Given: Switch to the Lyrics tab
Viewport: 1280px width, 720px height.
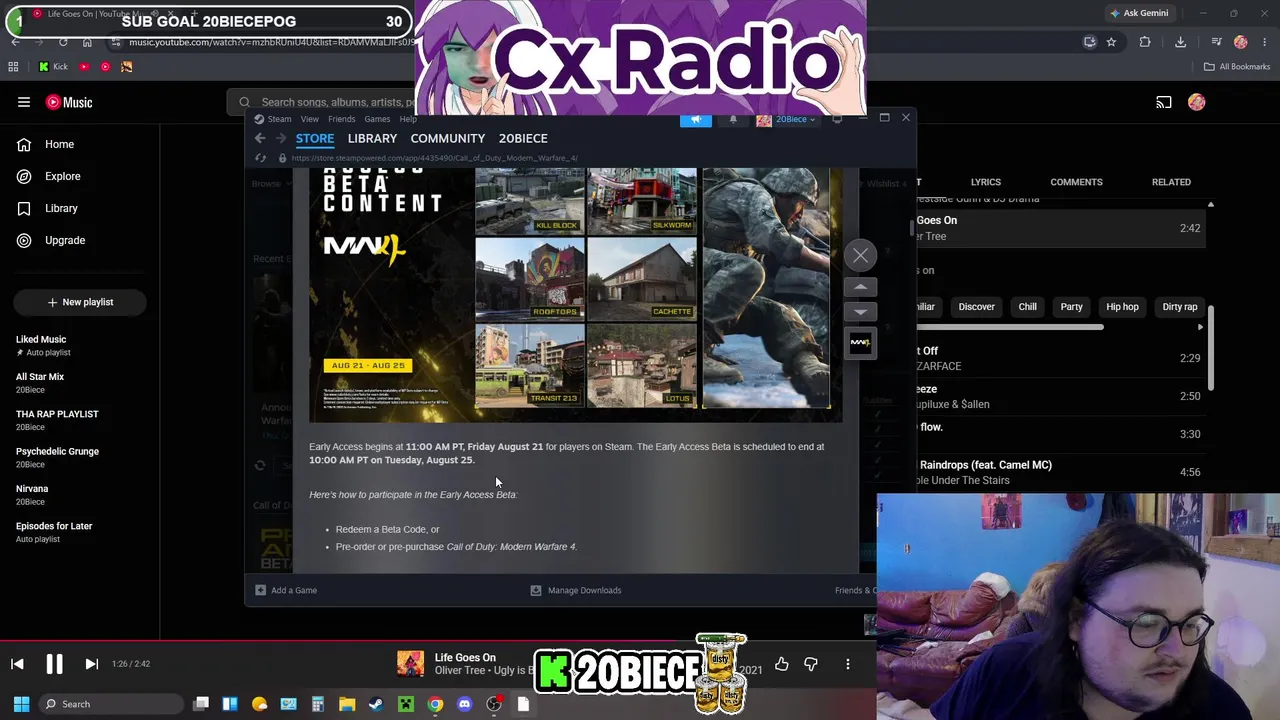Looking at the screenshot, I should (985, 182).
